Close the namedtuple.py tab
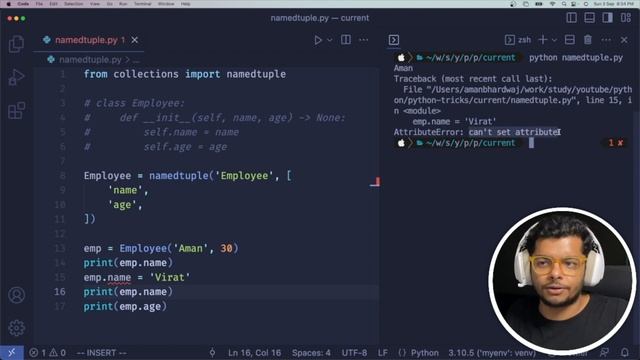This screenshot has height=360, width=640. click(x=135, y=40)
